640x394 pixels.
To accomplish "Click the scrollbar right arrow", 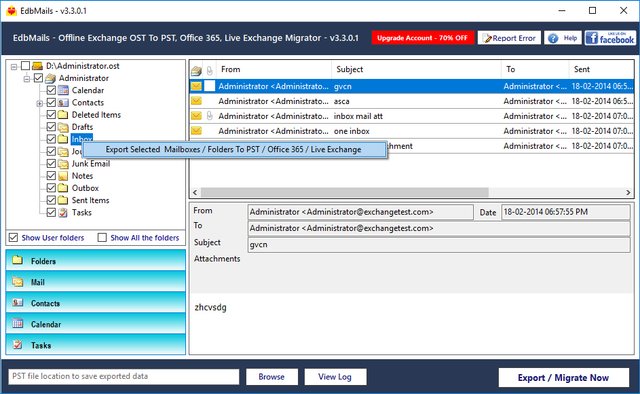I will pyautogui.click(x=628, y=192).
